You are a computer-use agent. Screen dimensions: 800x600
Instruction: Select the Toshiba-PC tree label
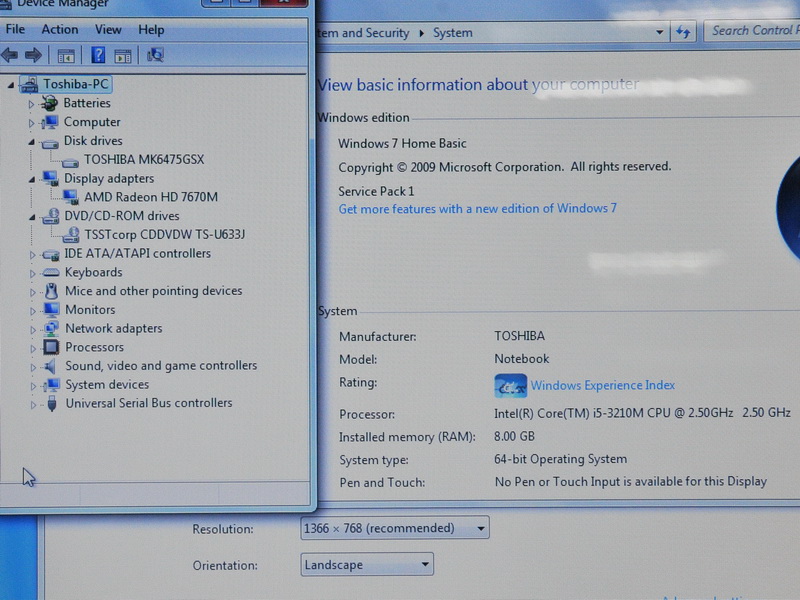76,84
